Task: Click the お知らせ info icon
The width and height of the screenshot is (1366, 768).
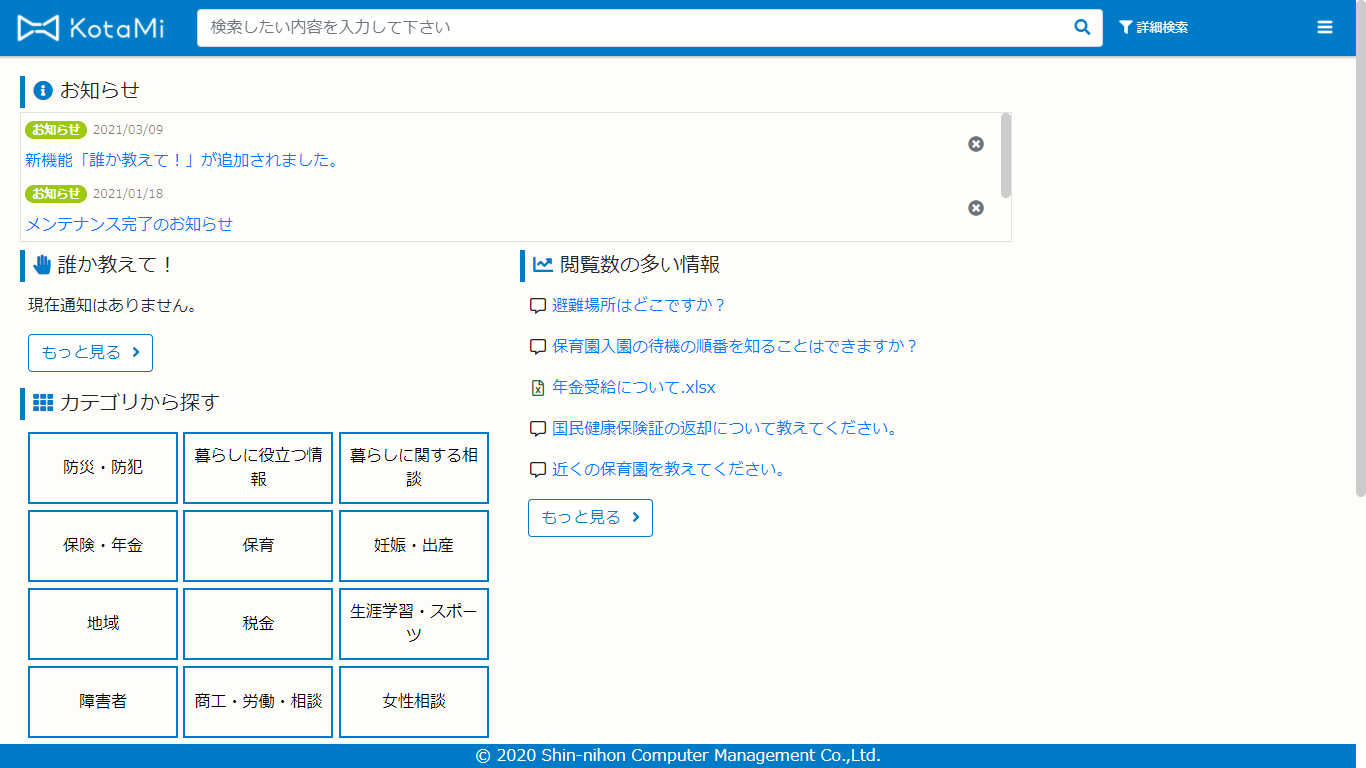Action: (43, 90)
